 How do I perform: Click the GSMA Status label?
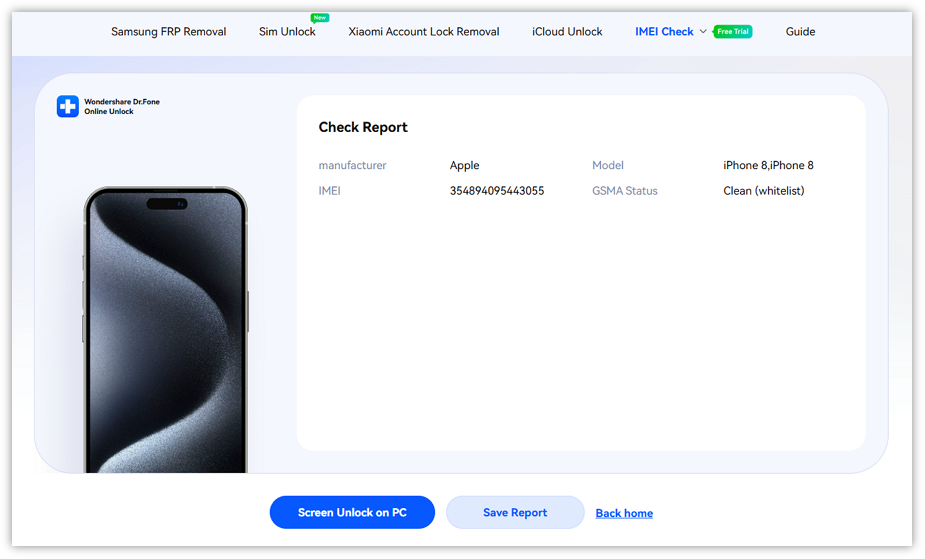coord(625,191)
